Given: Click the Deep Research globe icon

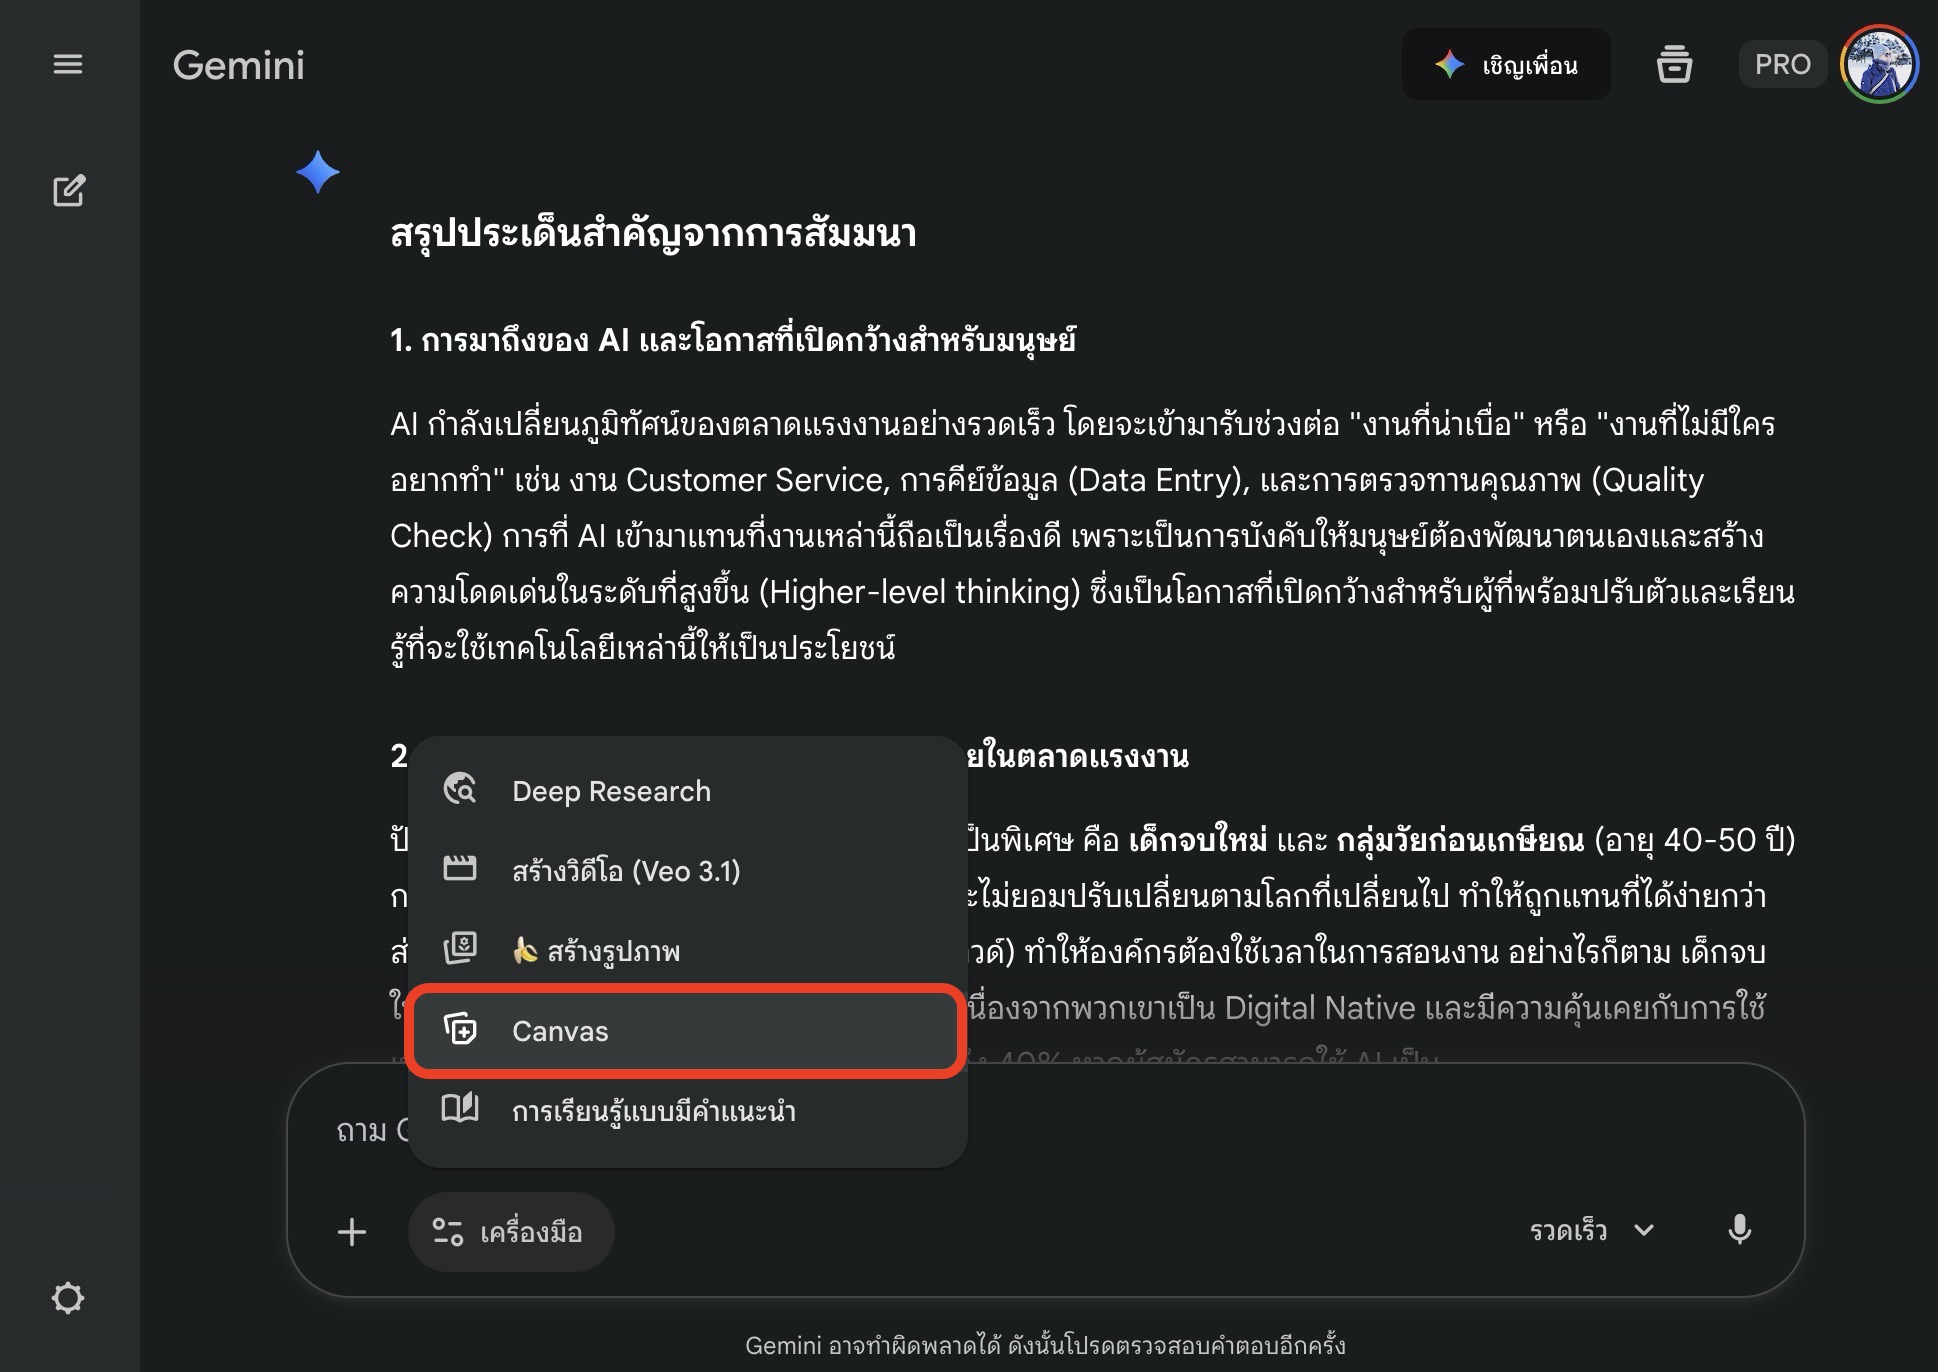Looking at the screenshot, I should 460,790.
